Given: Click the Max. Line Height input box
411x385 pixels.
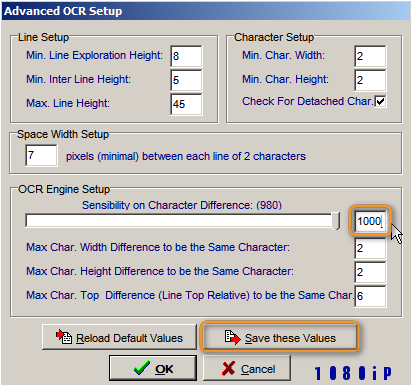Looking at the screenshot, I should pos(186,104).
